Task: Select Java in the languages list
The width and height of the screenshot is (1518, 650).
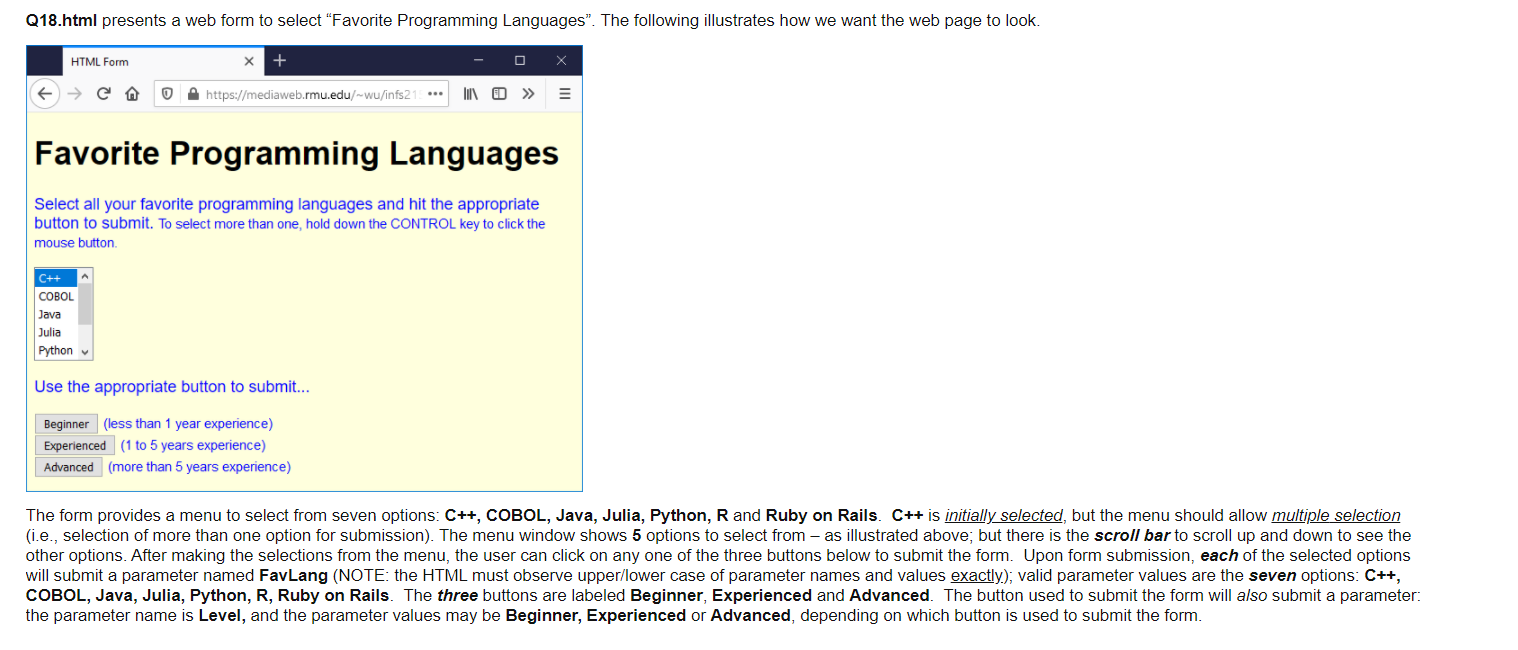Action: point(48,314)
